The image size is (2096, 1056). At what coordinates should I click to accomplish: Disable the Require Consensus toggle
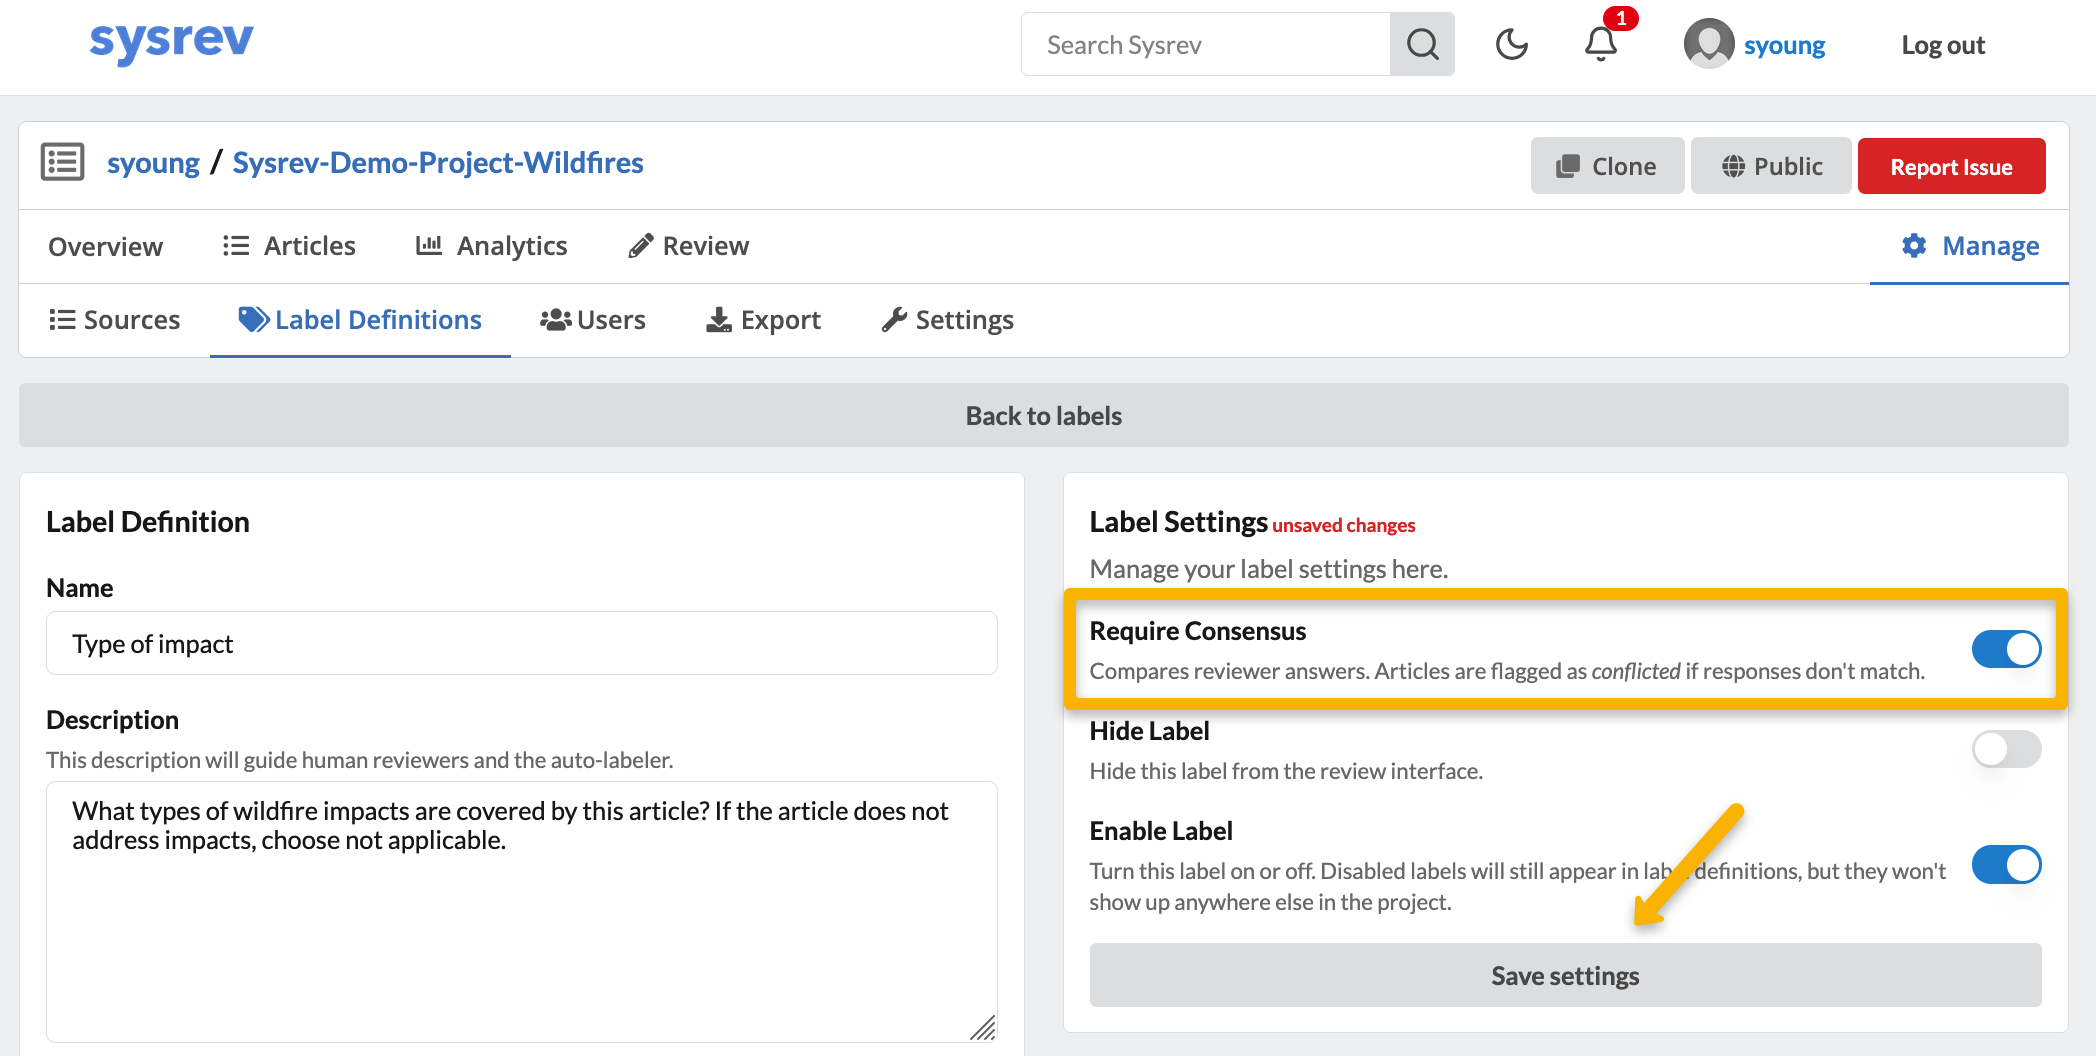[2006, 649]
